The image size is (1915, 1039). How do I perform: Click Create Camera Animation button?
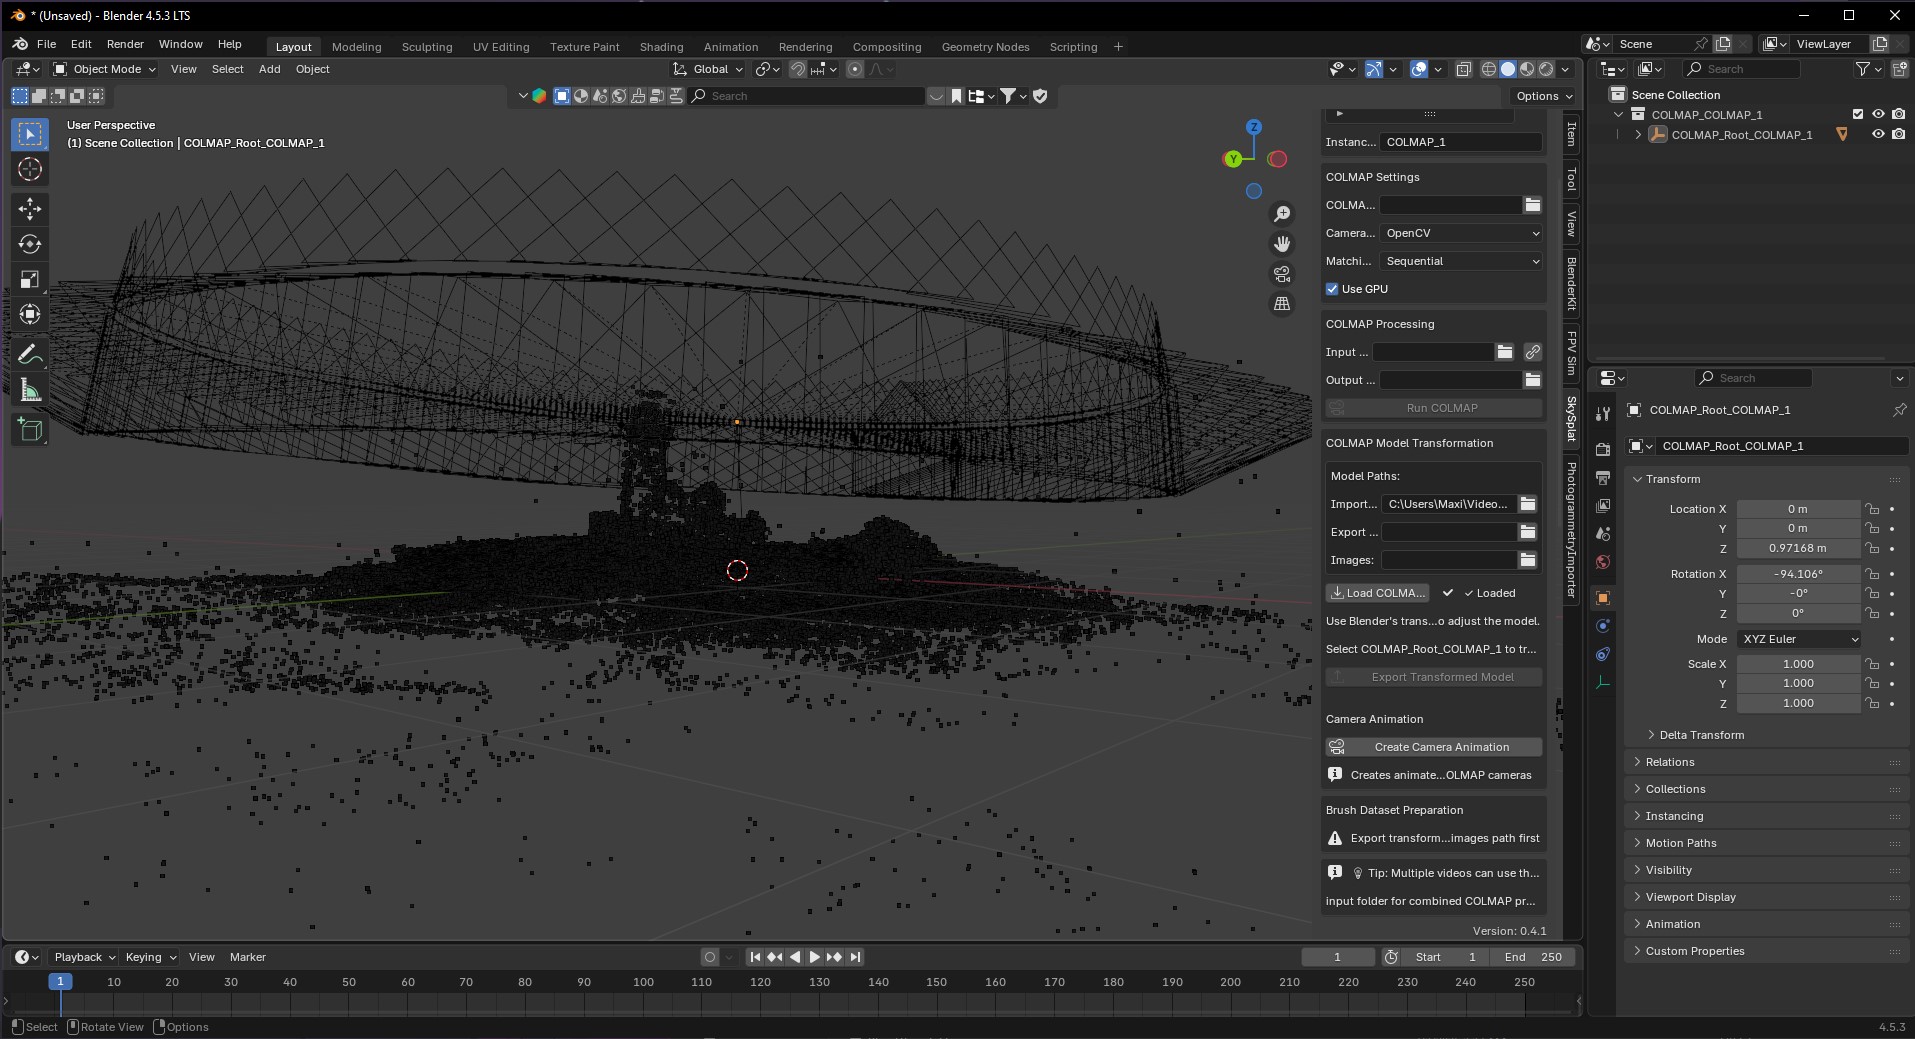(1434, 747)
